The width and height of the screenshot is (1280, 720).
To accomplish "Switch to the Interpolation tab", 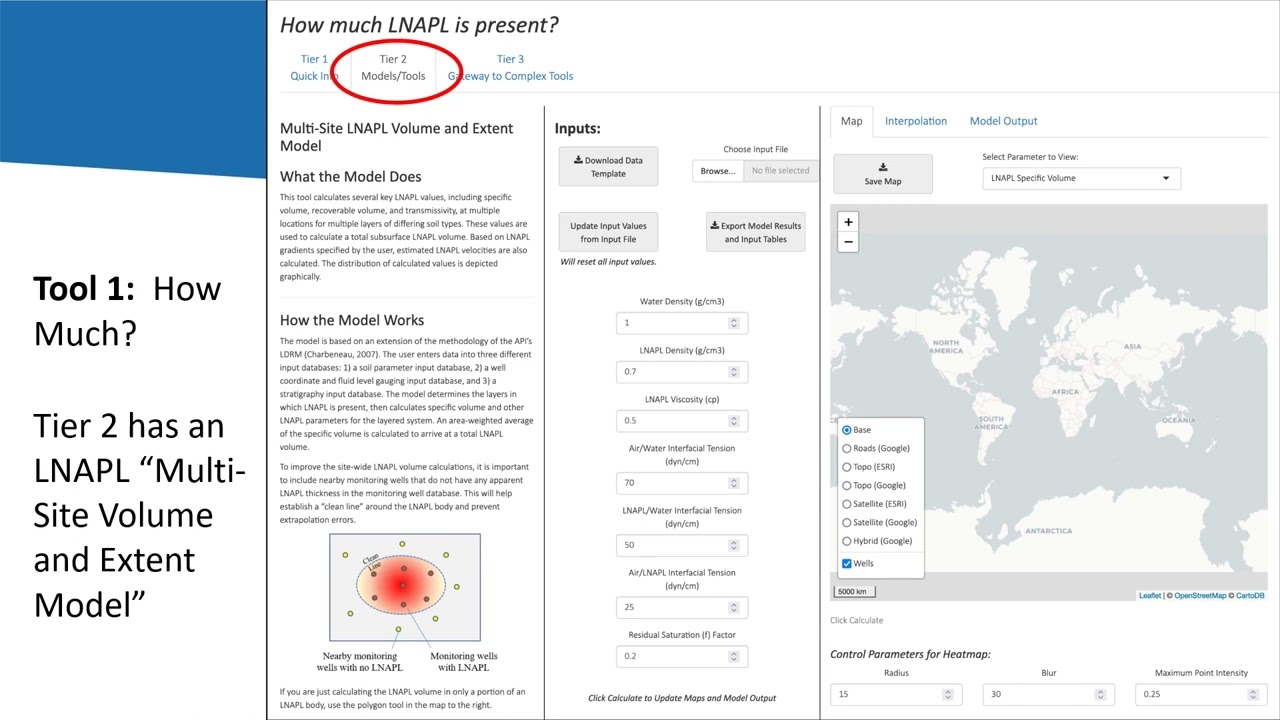I will click(915, 121).
